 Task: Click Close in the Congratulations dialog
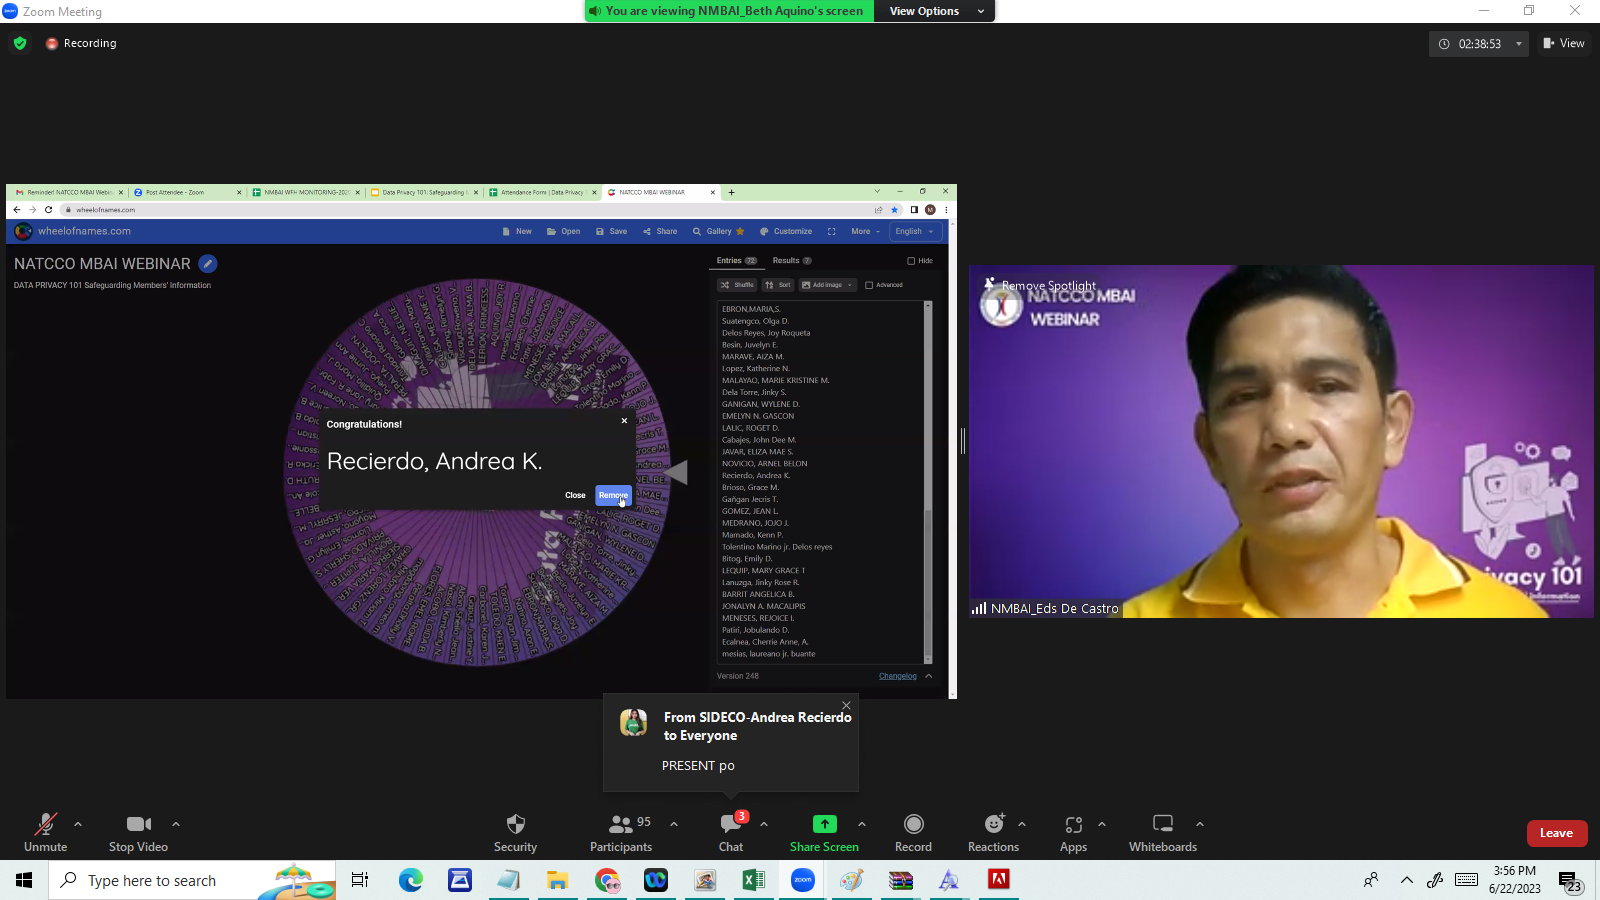[575, 495]
